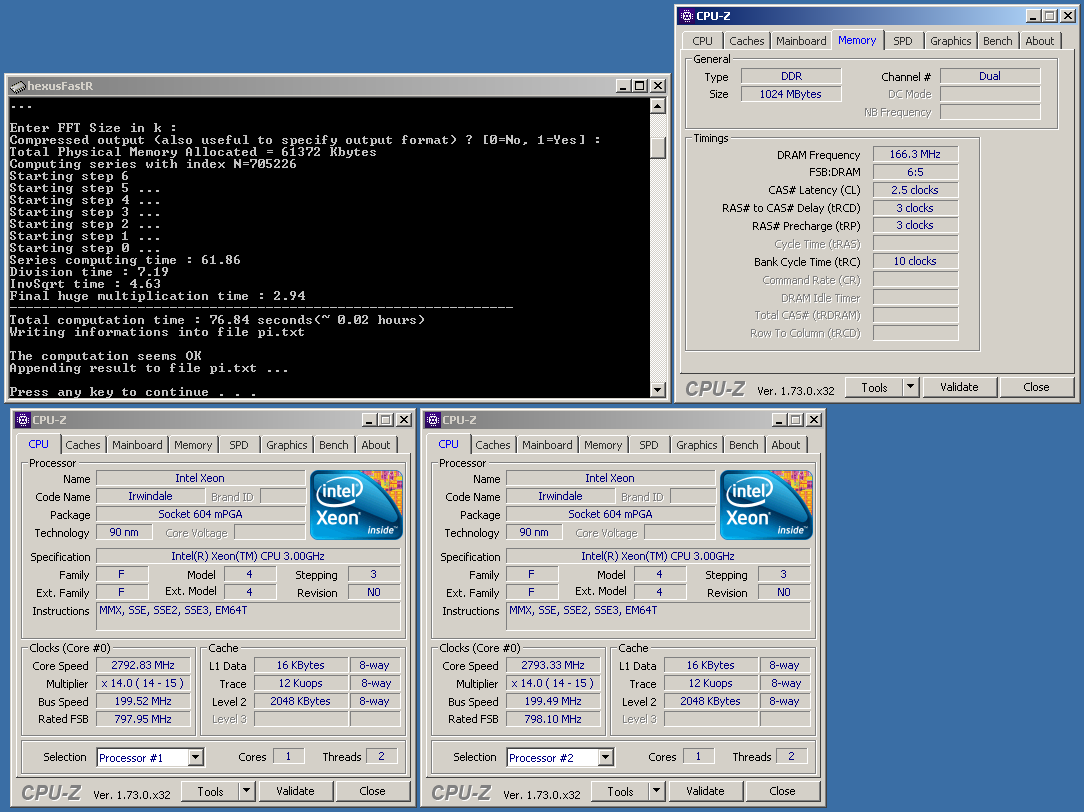Maximize the hexusFastR console window
The height and width of the screenshot is (812, 1084).
pos(640,86)
